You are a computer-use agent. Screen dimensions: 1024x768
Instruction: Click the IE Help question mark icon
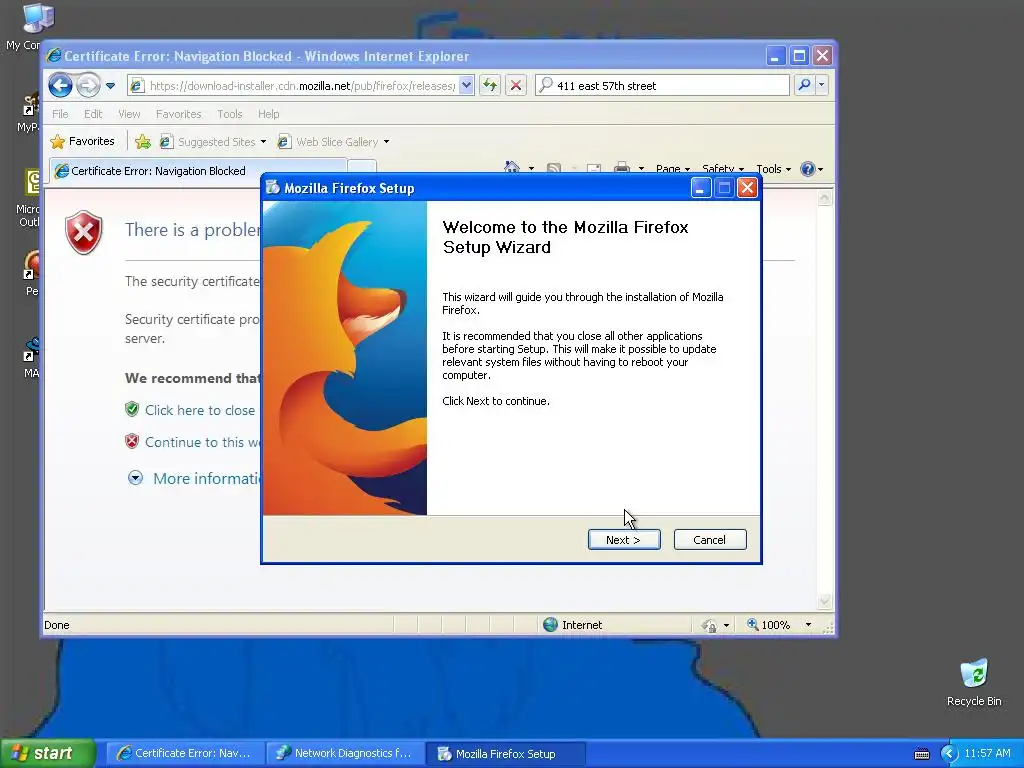click(x=808, y=168)
